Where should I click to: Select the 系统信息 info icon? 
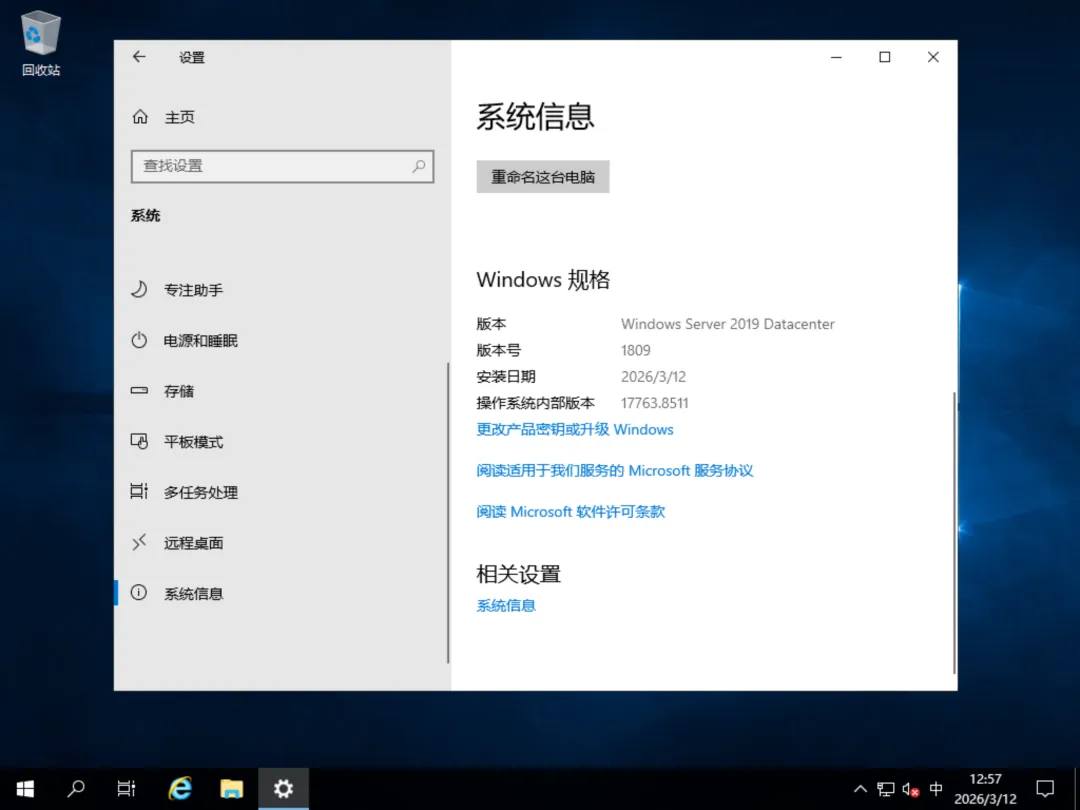point(139,593)
